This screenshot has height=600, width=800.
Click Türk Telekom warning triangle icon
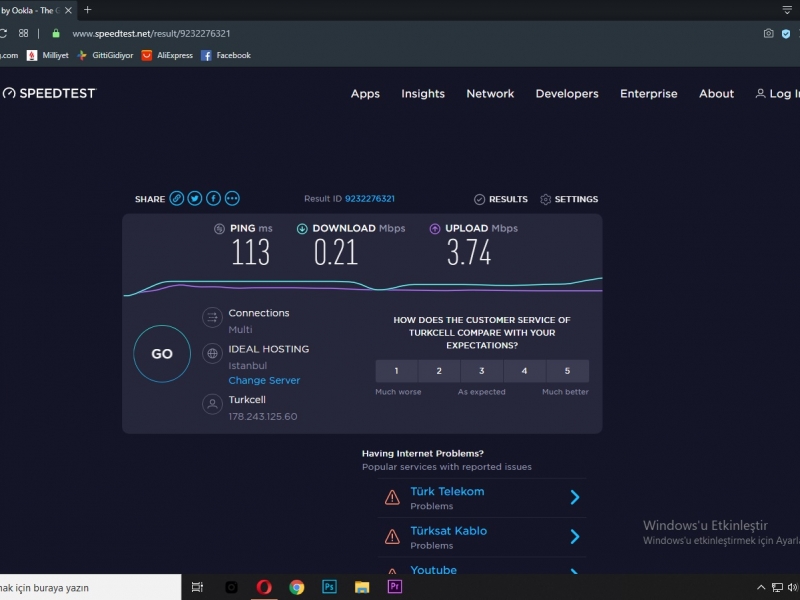(x=392, y=497)
